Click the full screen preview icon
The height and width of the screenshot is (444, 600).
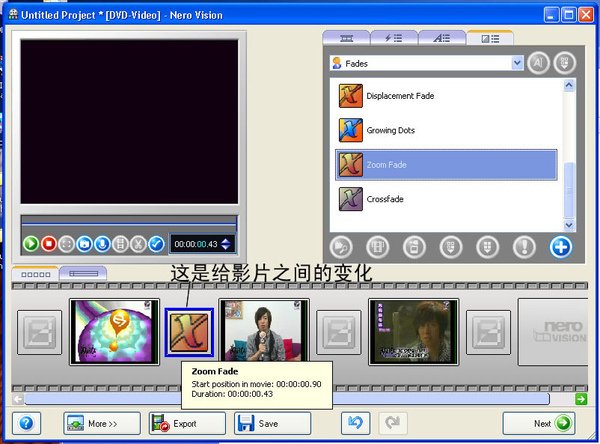67,244
